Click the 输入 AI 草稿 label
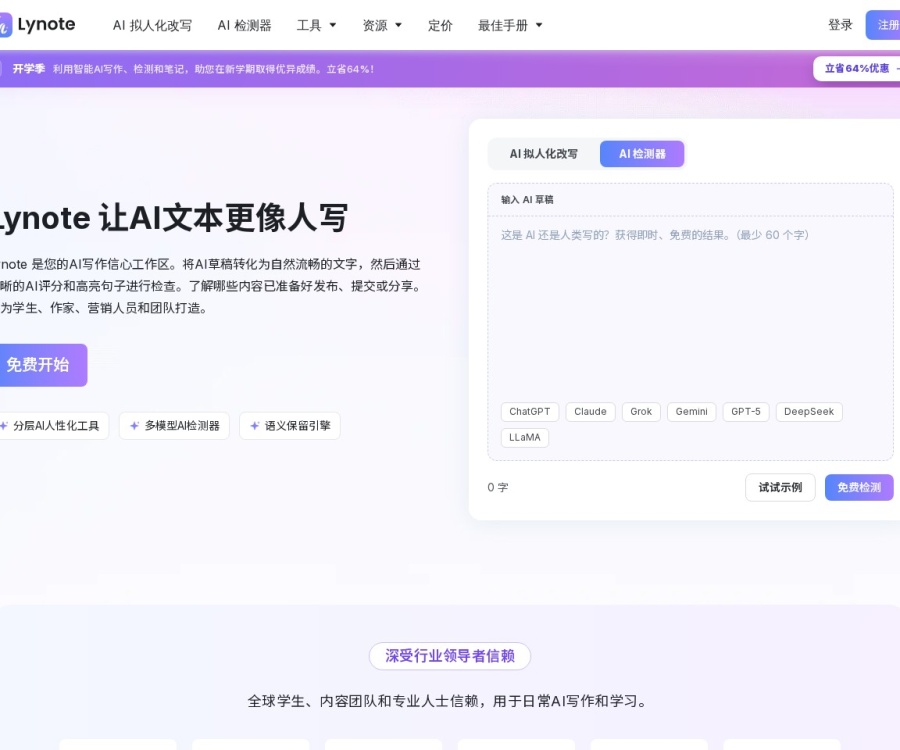900x750 pixels. point(527,200)
